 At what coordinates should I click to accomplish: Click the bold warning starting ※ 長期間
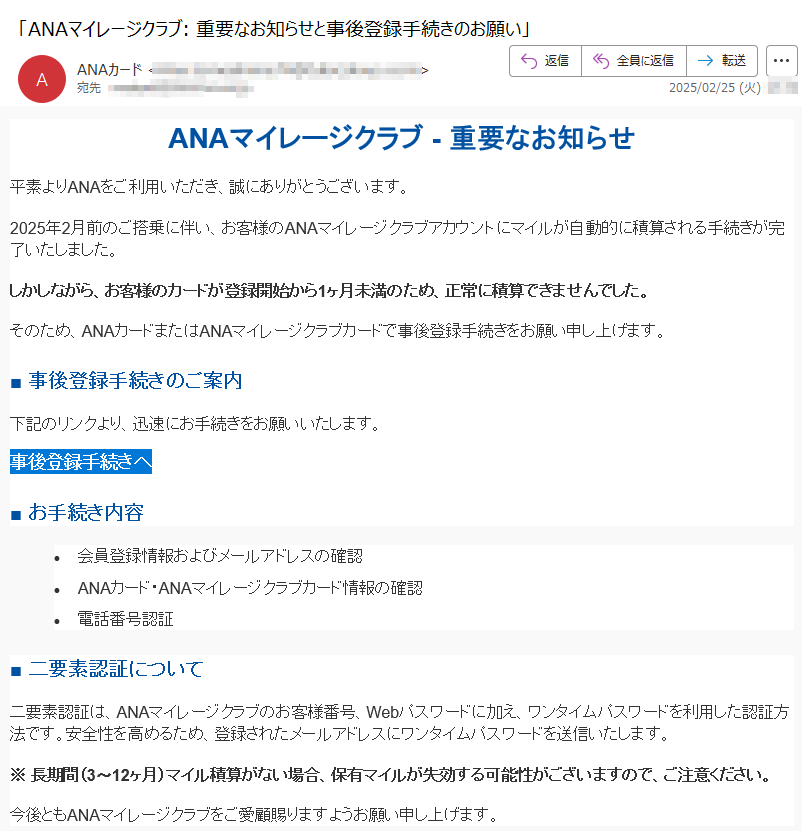click(391, 775)
